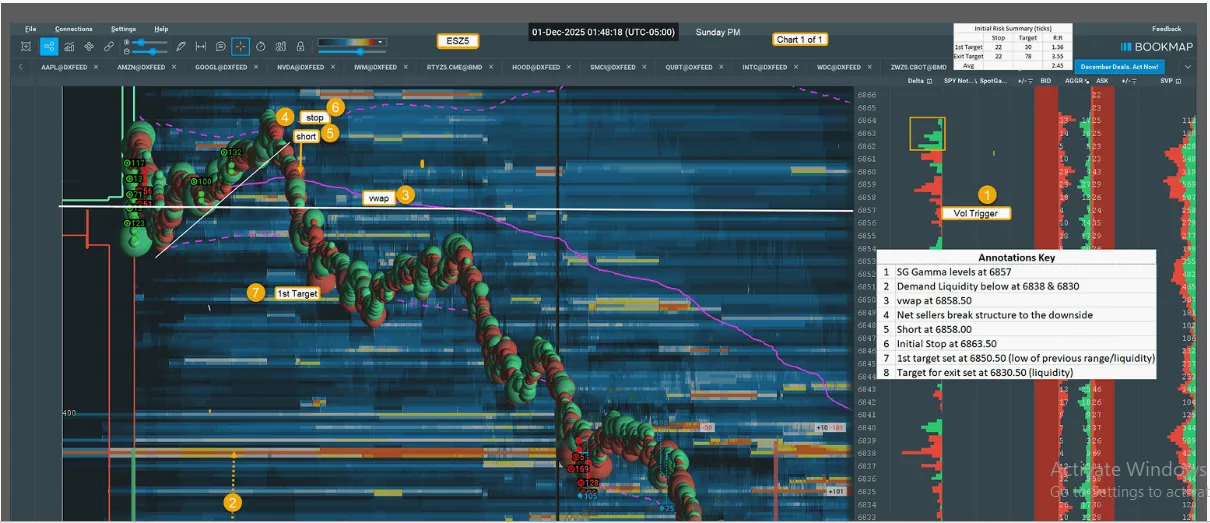1210x523 pixels.
Task: Toggle the highlighted share/network toolbar button
Action: [49, 46]
